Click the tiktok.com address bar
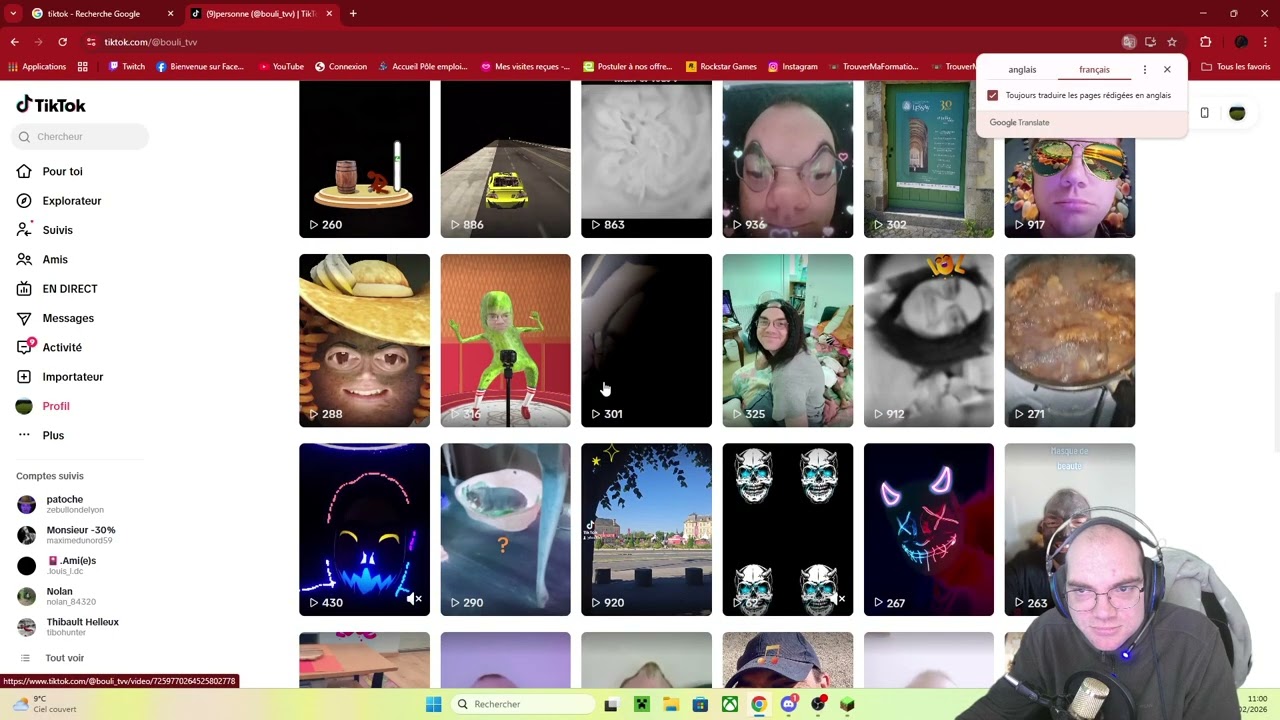The height and width of the screenshot is (720, 1280). (600, 42)
